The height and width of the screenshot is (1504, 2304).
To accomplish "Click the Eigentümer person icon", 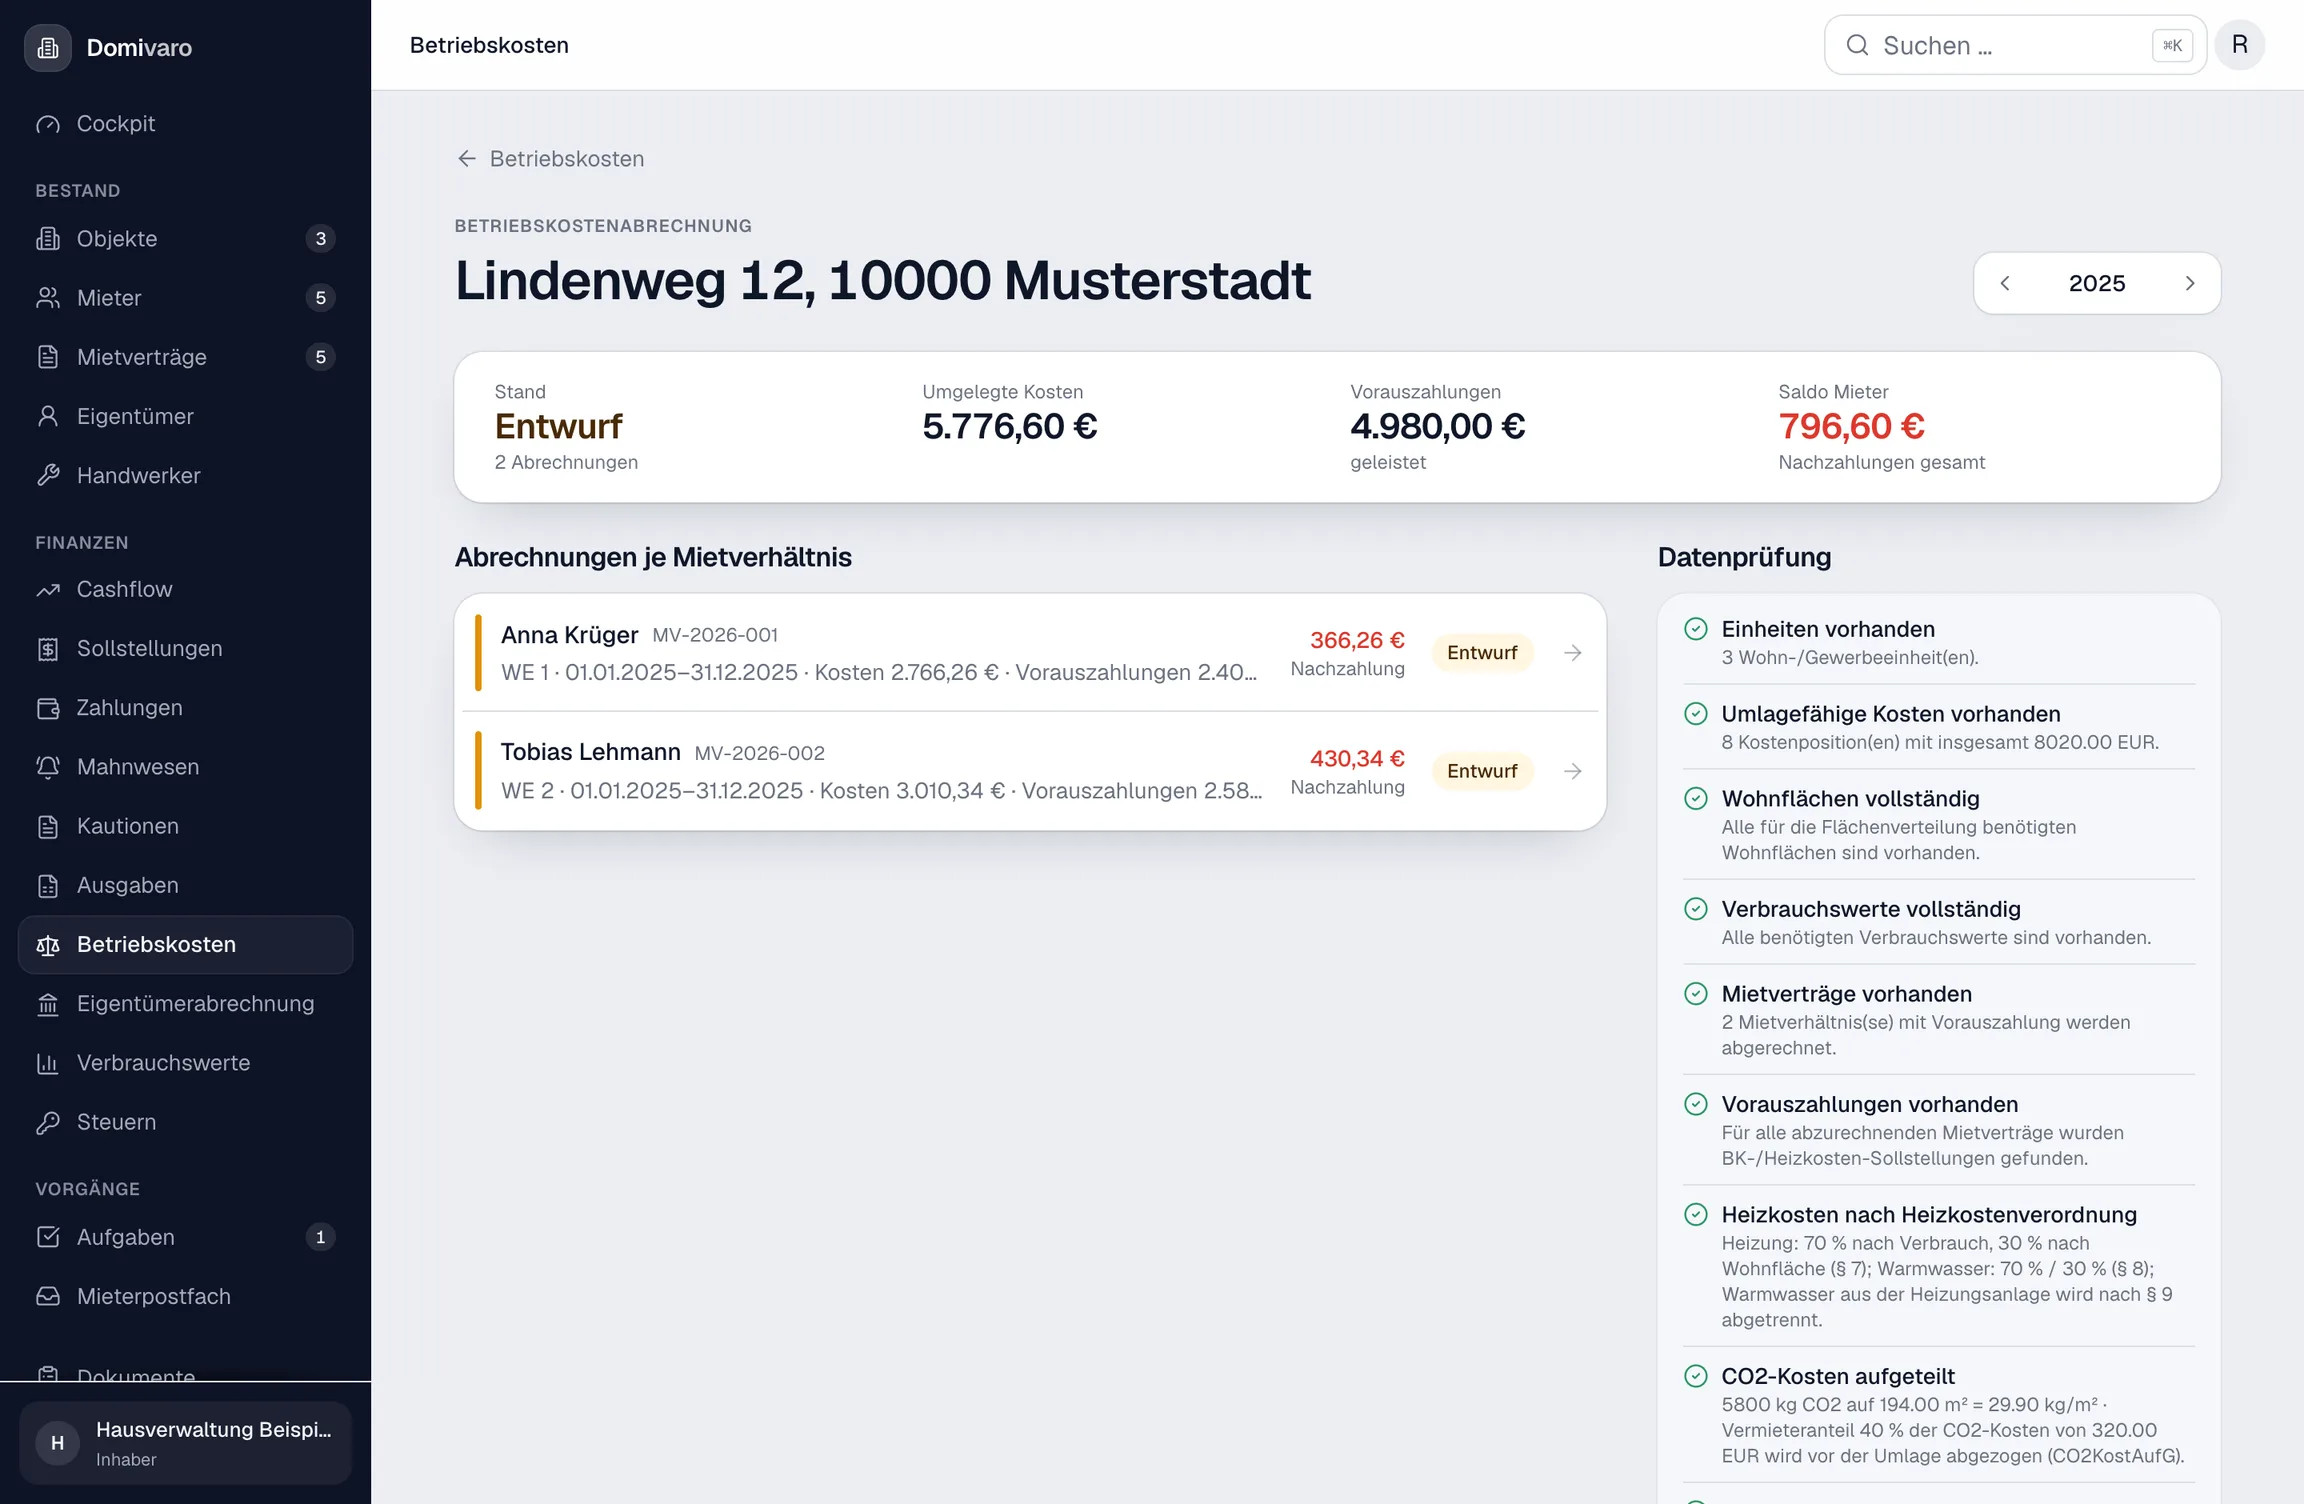I will (48, 416).
